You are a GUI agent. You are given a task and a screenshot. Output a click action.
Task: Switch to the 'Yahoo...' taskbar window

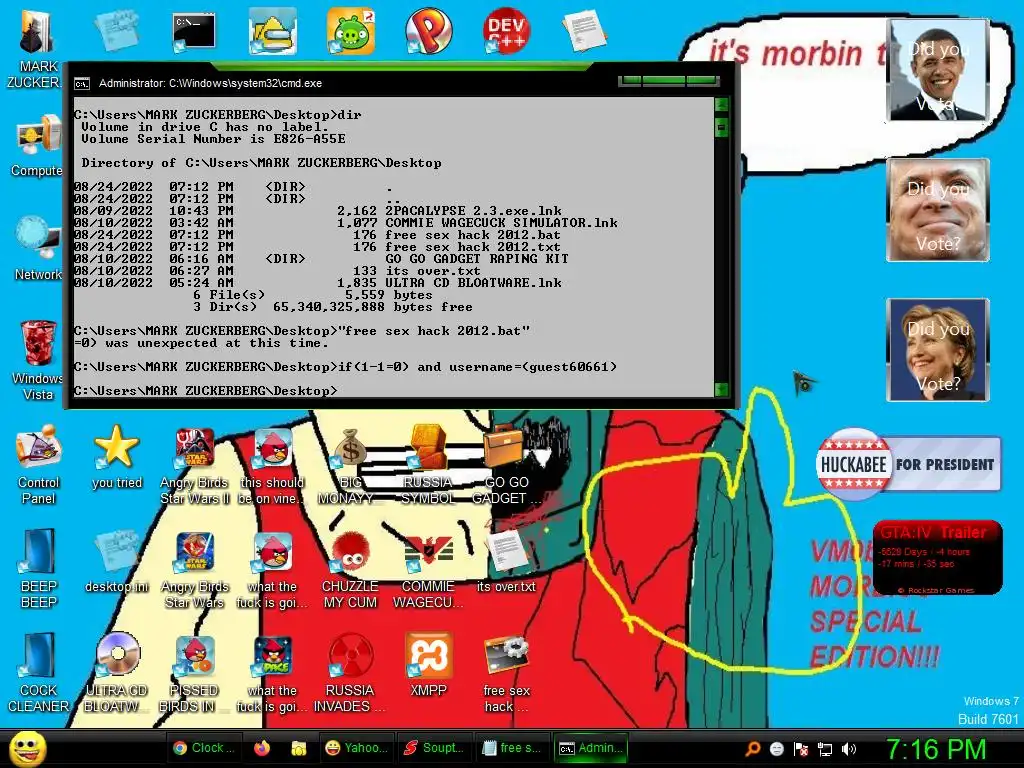coord(357,748)
